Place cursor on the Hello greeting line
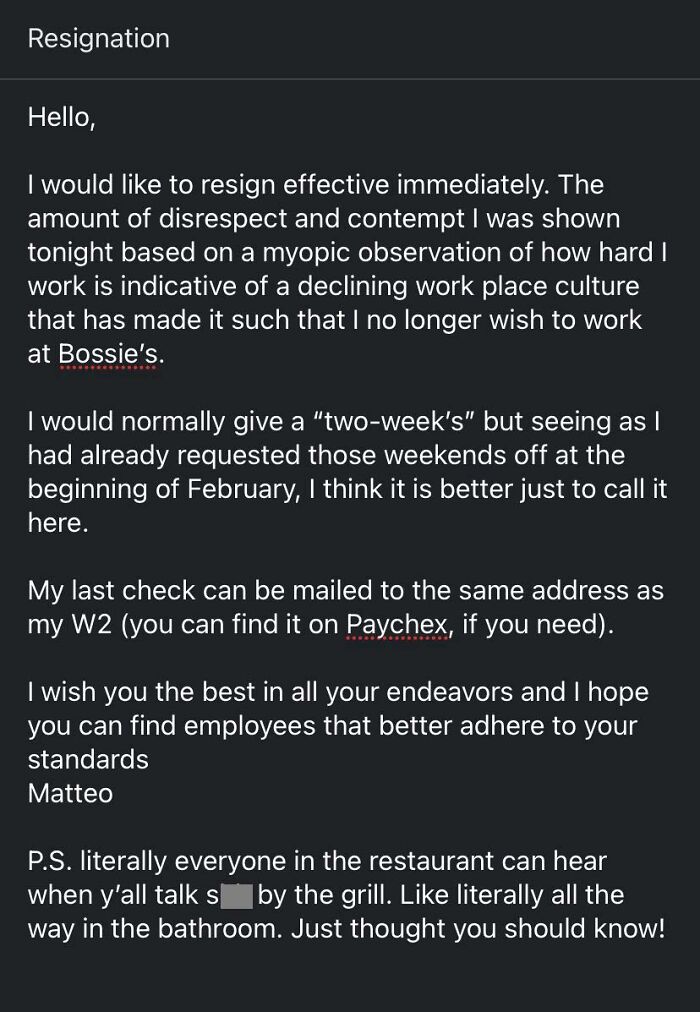The image size is (700, 1012). pyautogui.click(x=61, y=117)
